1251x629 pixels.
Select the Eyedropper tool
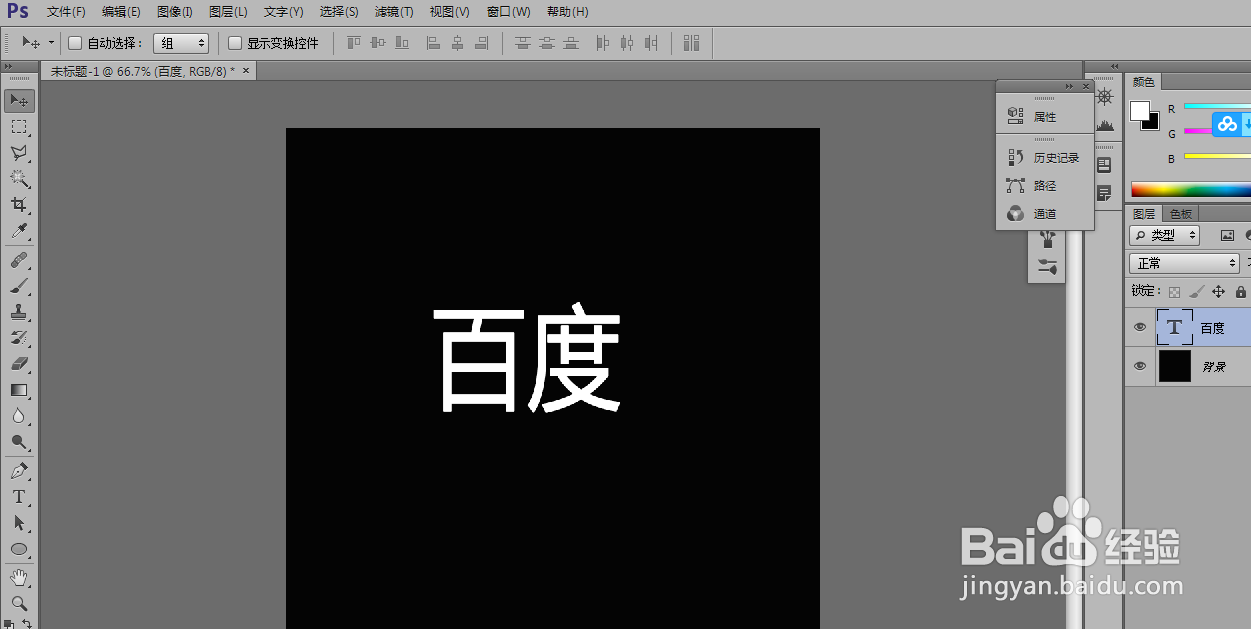pyautogui.click(x=19, y=232)
